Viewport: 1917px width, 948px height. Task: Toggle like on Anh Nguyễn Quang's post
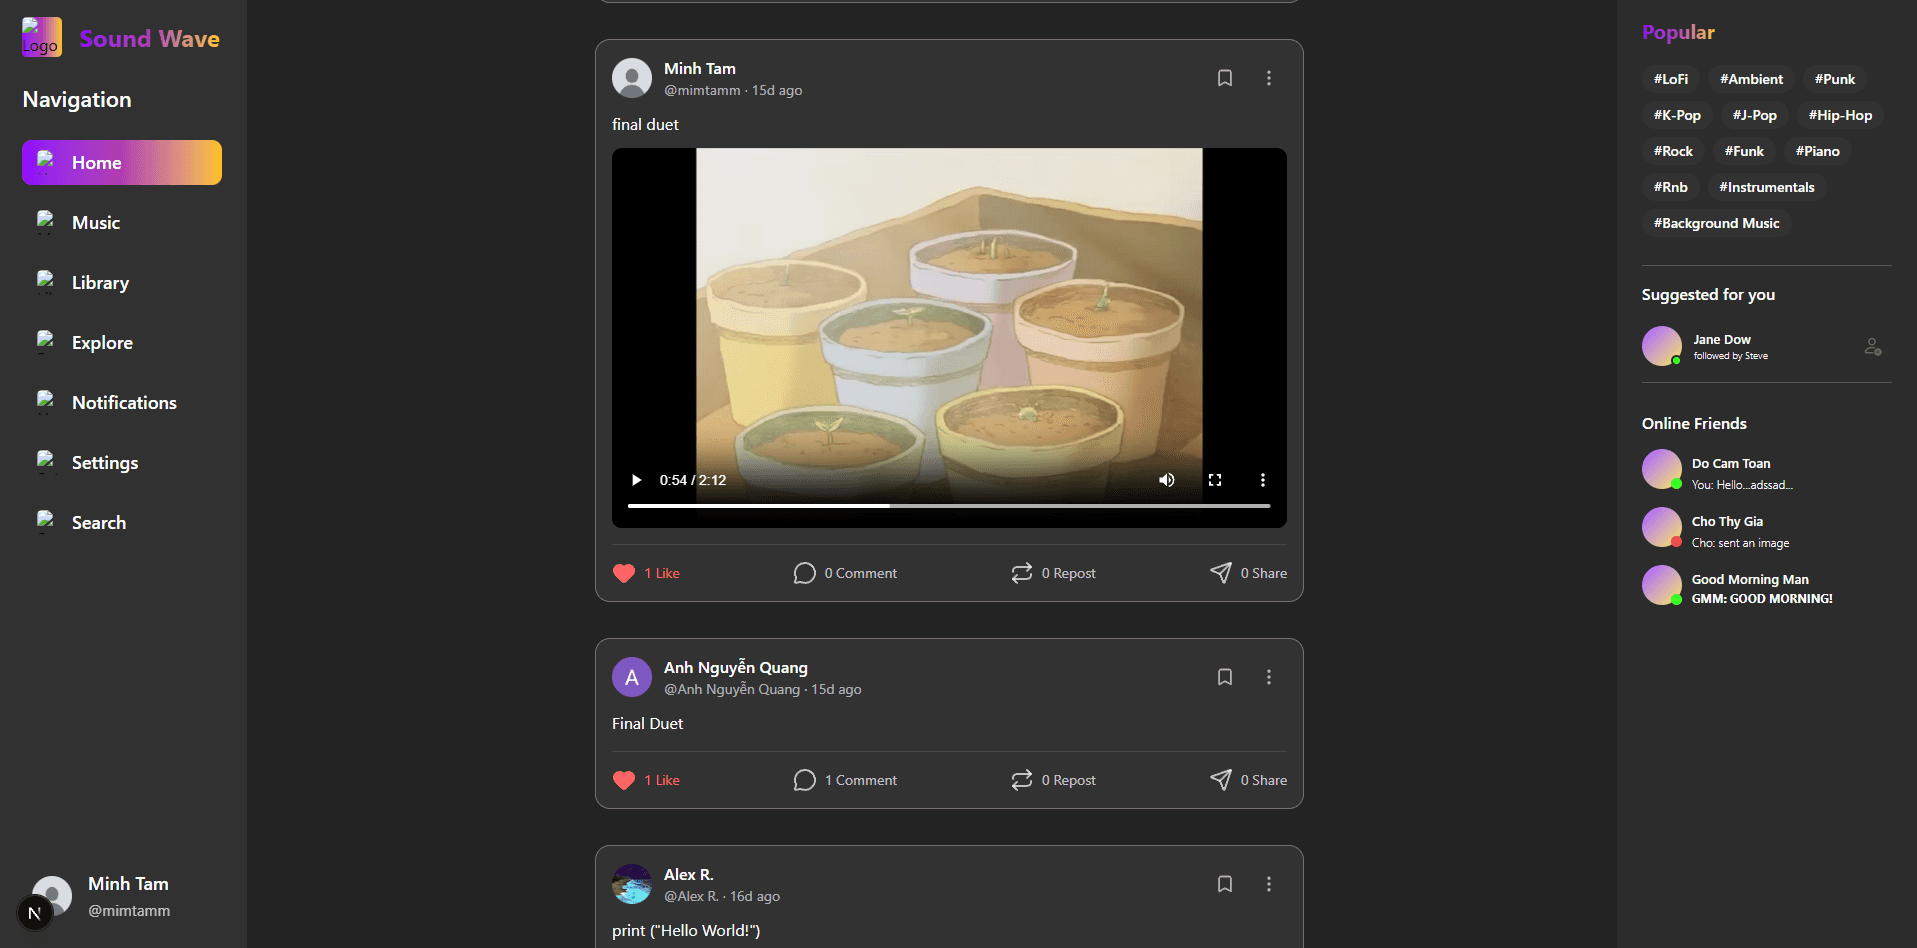point(624,780)
